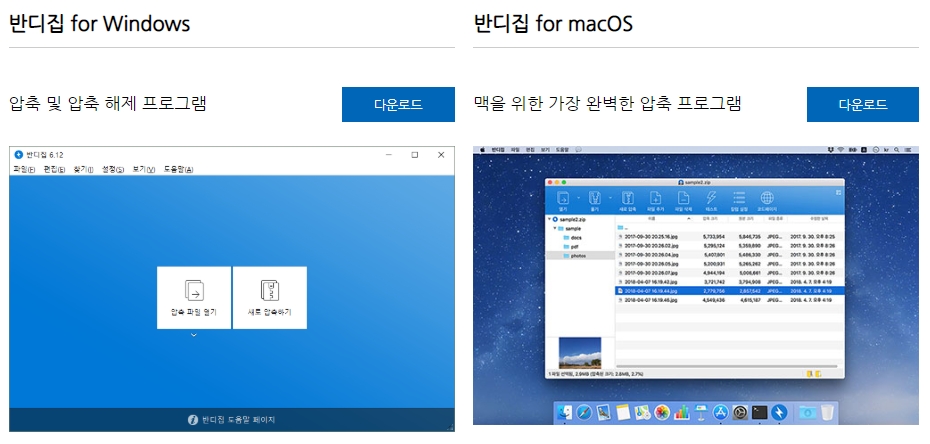Screen dimensions: 930x444
Task: Open the 찾기(I) menu
Action: click(83, 170)
